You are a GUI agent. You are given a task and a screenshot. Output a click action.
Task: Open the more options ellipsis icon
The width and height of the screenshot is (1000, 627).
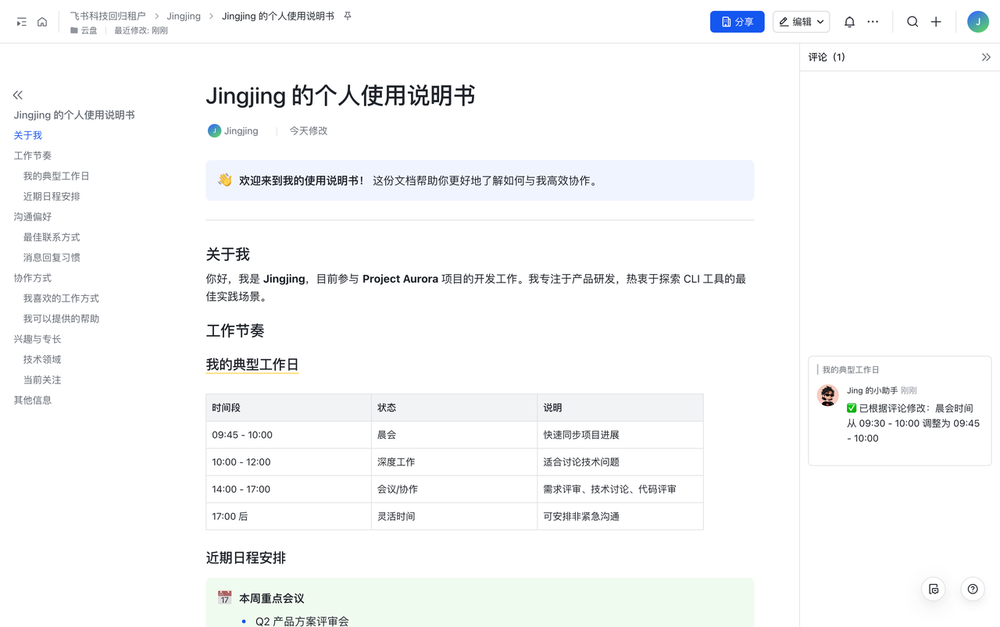click(874, 21)
